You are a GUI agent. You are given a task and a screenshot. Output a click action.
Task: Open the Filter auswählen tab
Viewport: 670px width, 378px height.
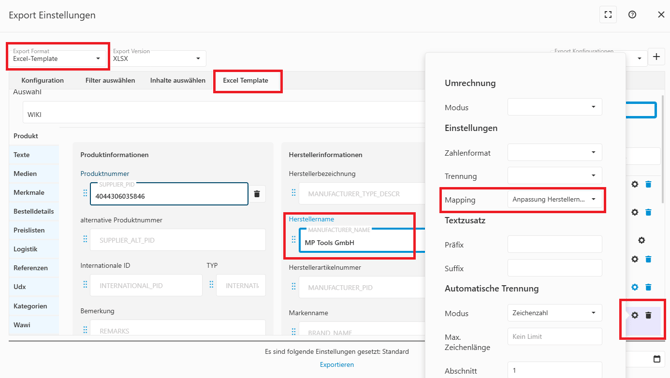pos(110,80)
